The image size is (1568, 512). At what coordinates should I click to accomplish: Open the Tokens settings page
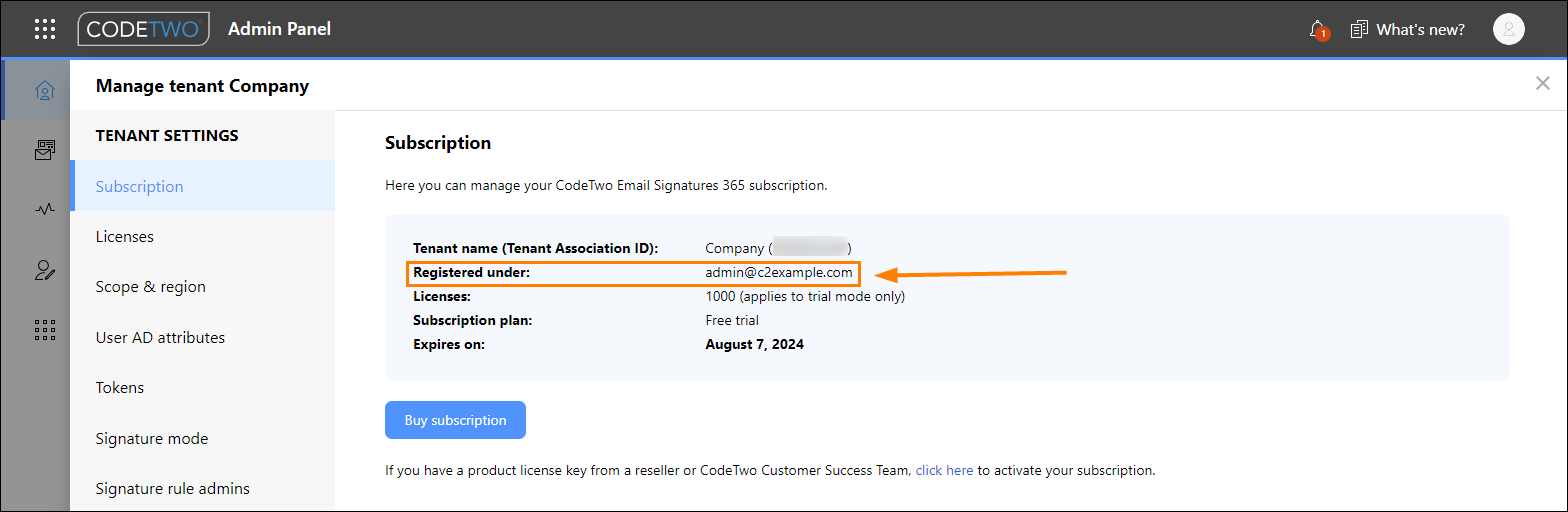tap(202, 388)
